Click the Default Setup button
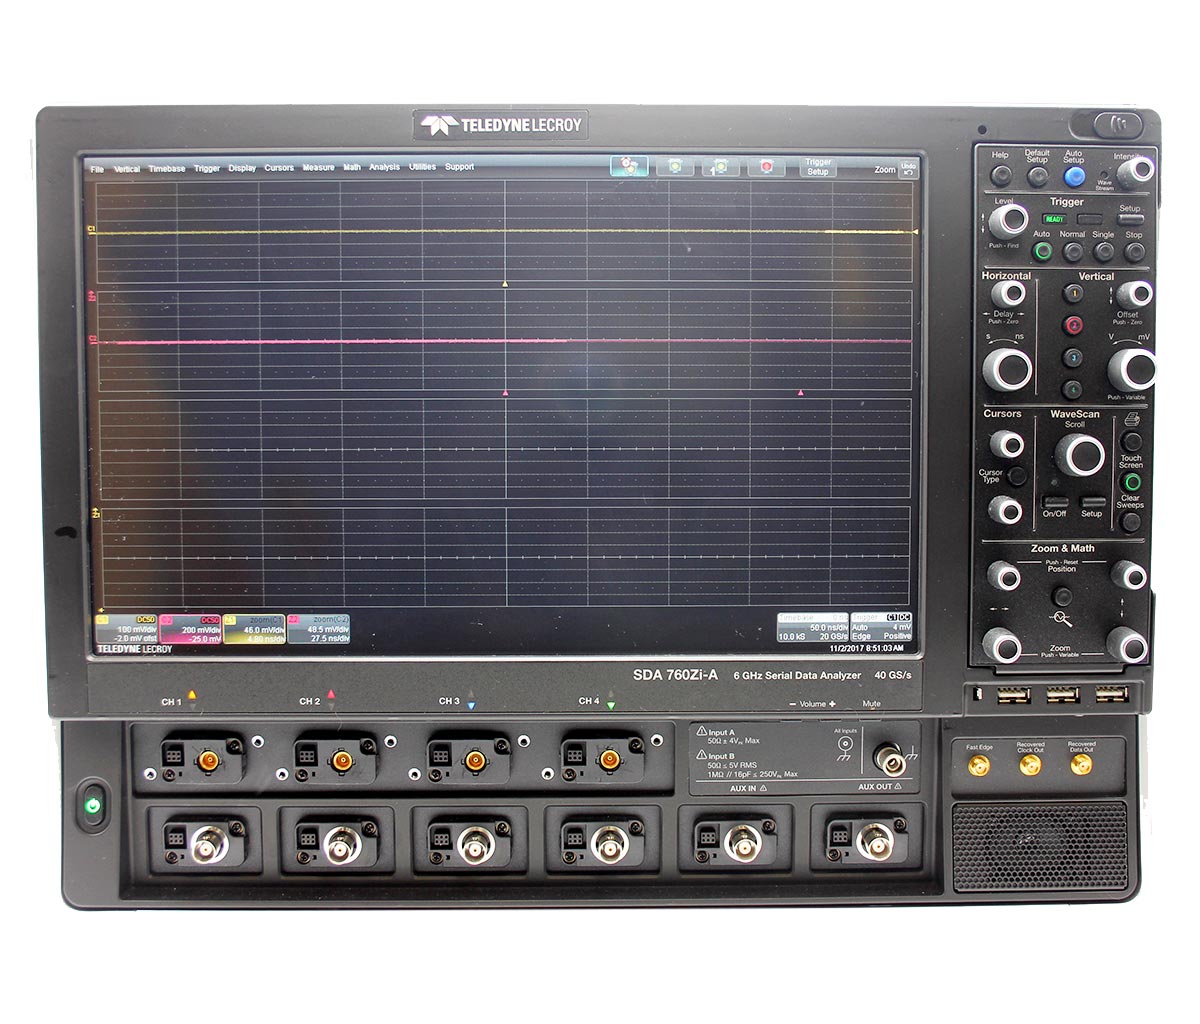This screenshot has height=1024, width=1200. click(1038, 177)
